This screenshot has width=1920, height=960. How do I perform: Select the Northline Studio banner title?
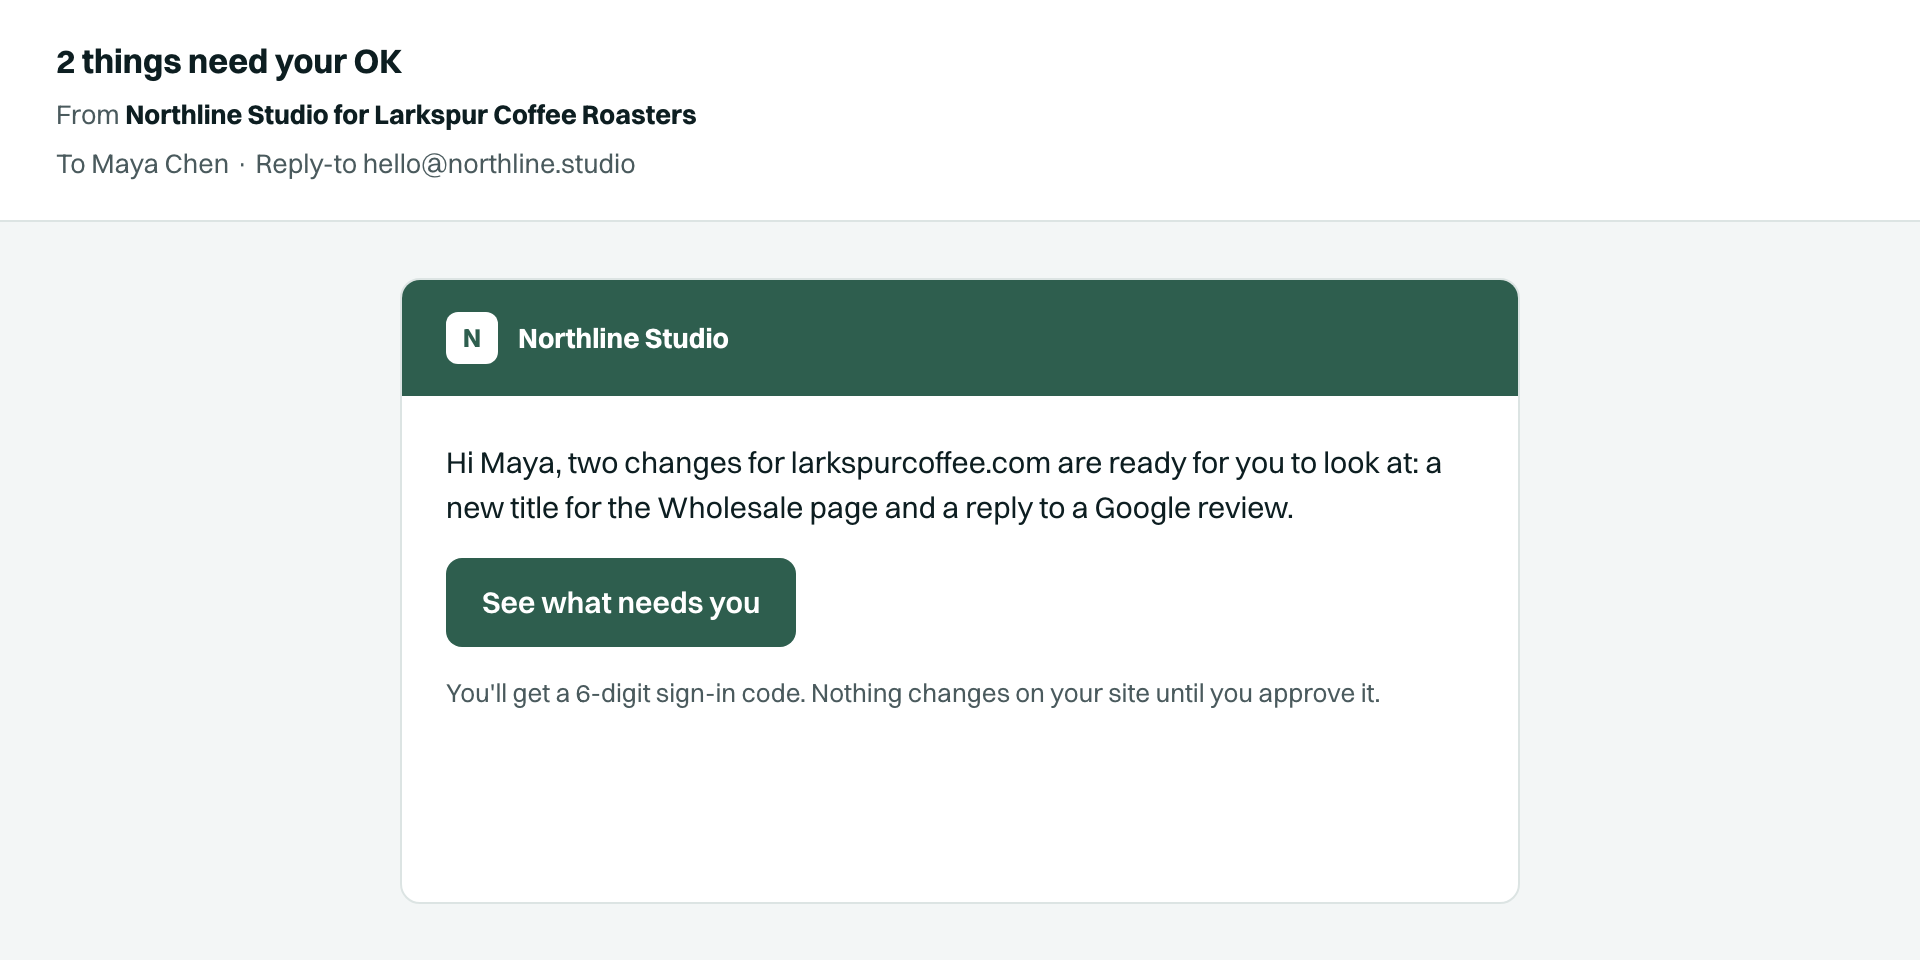(623, 339)
